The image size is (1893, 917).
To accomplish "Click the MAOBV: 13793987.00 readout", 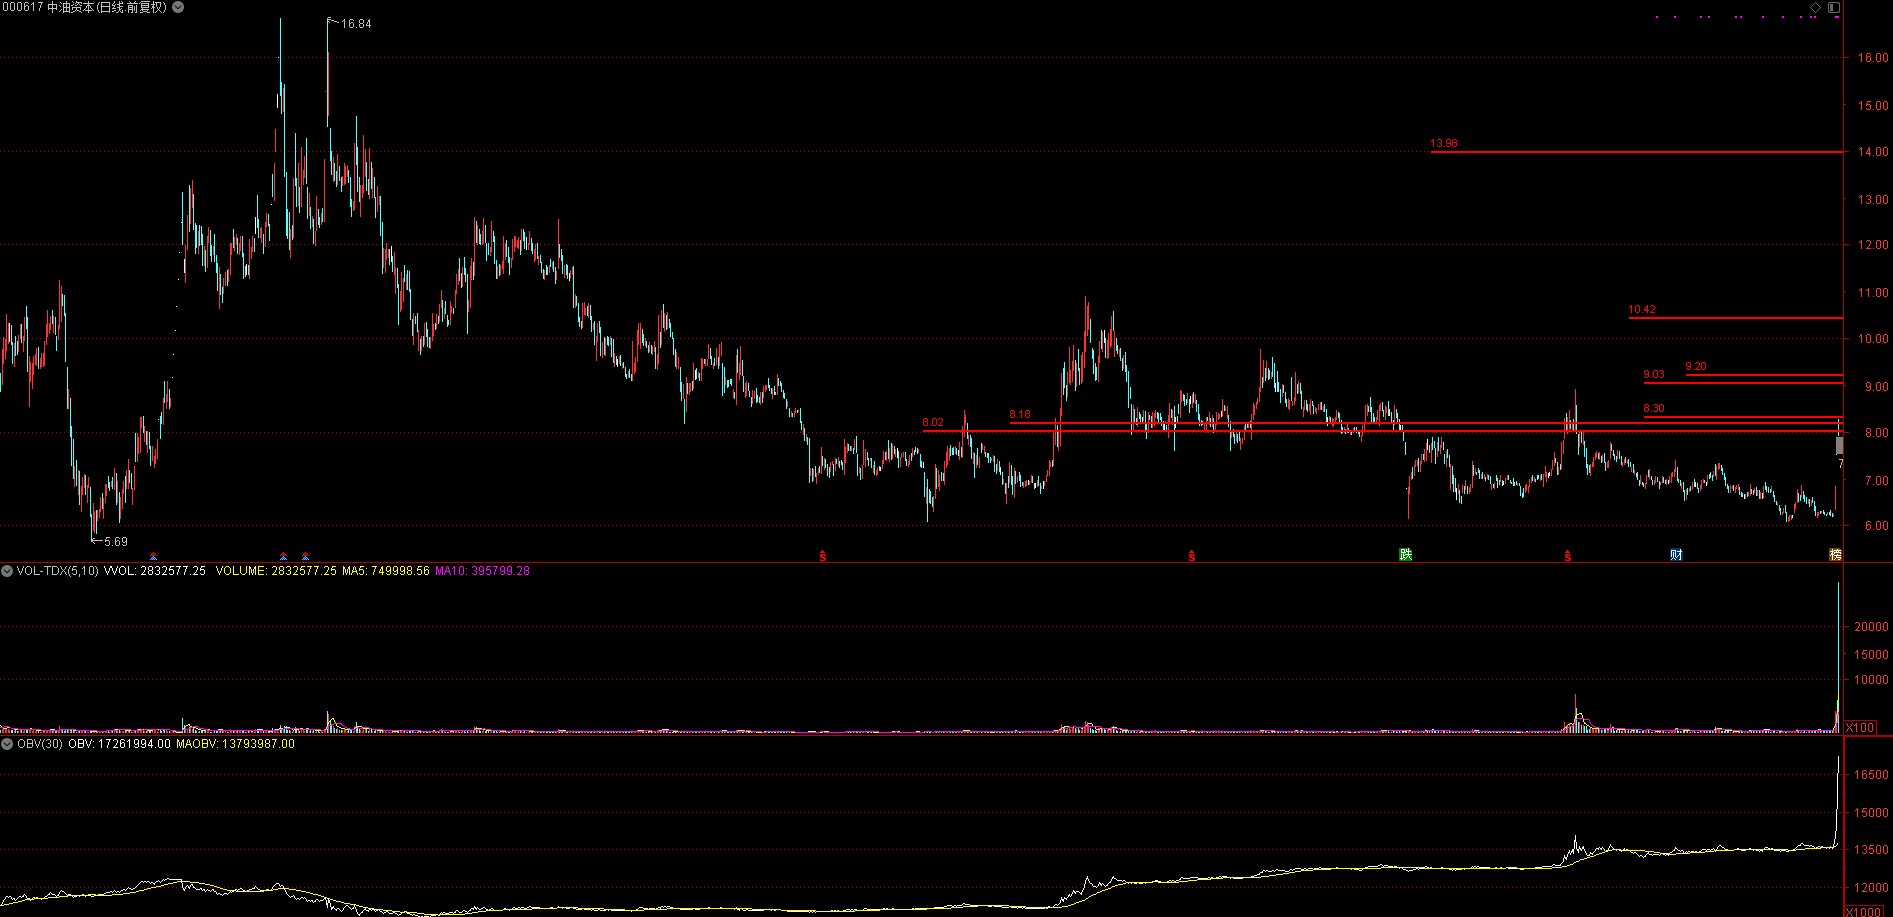I will coord(235,744).
